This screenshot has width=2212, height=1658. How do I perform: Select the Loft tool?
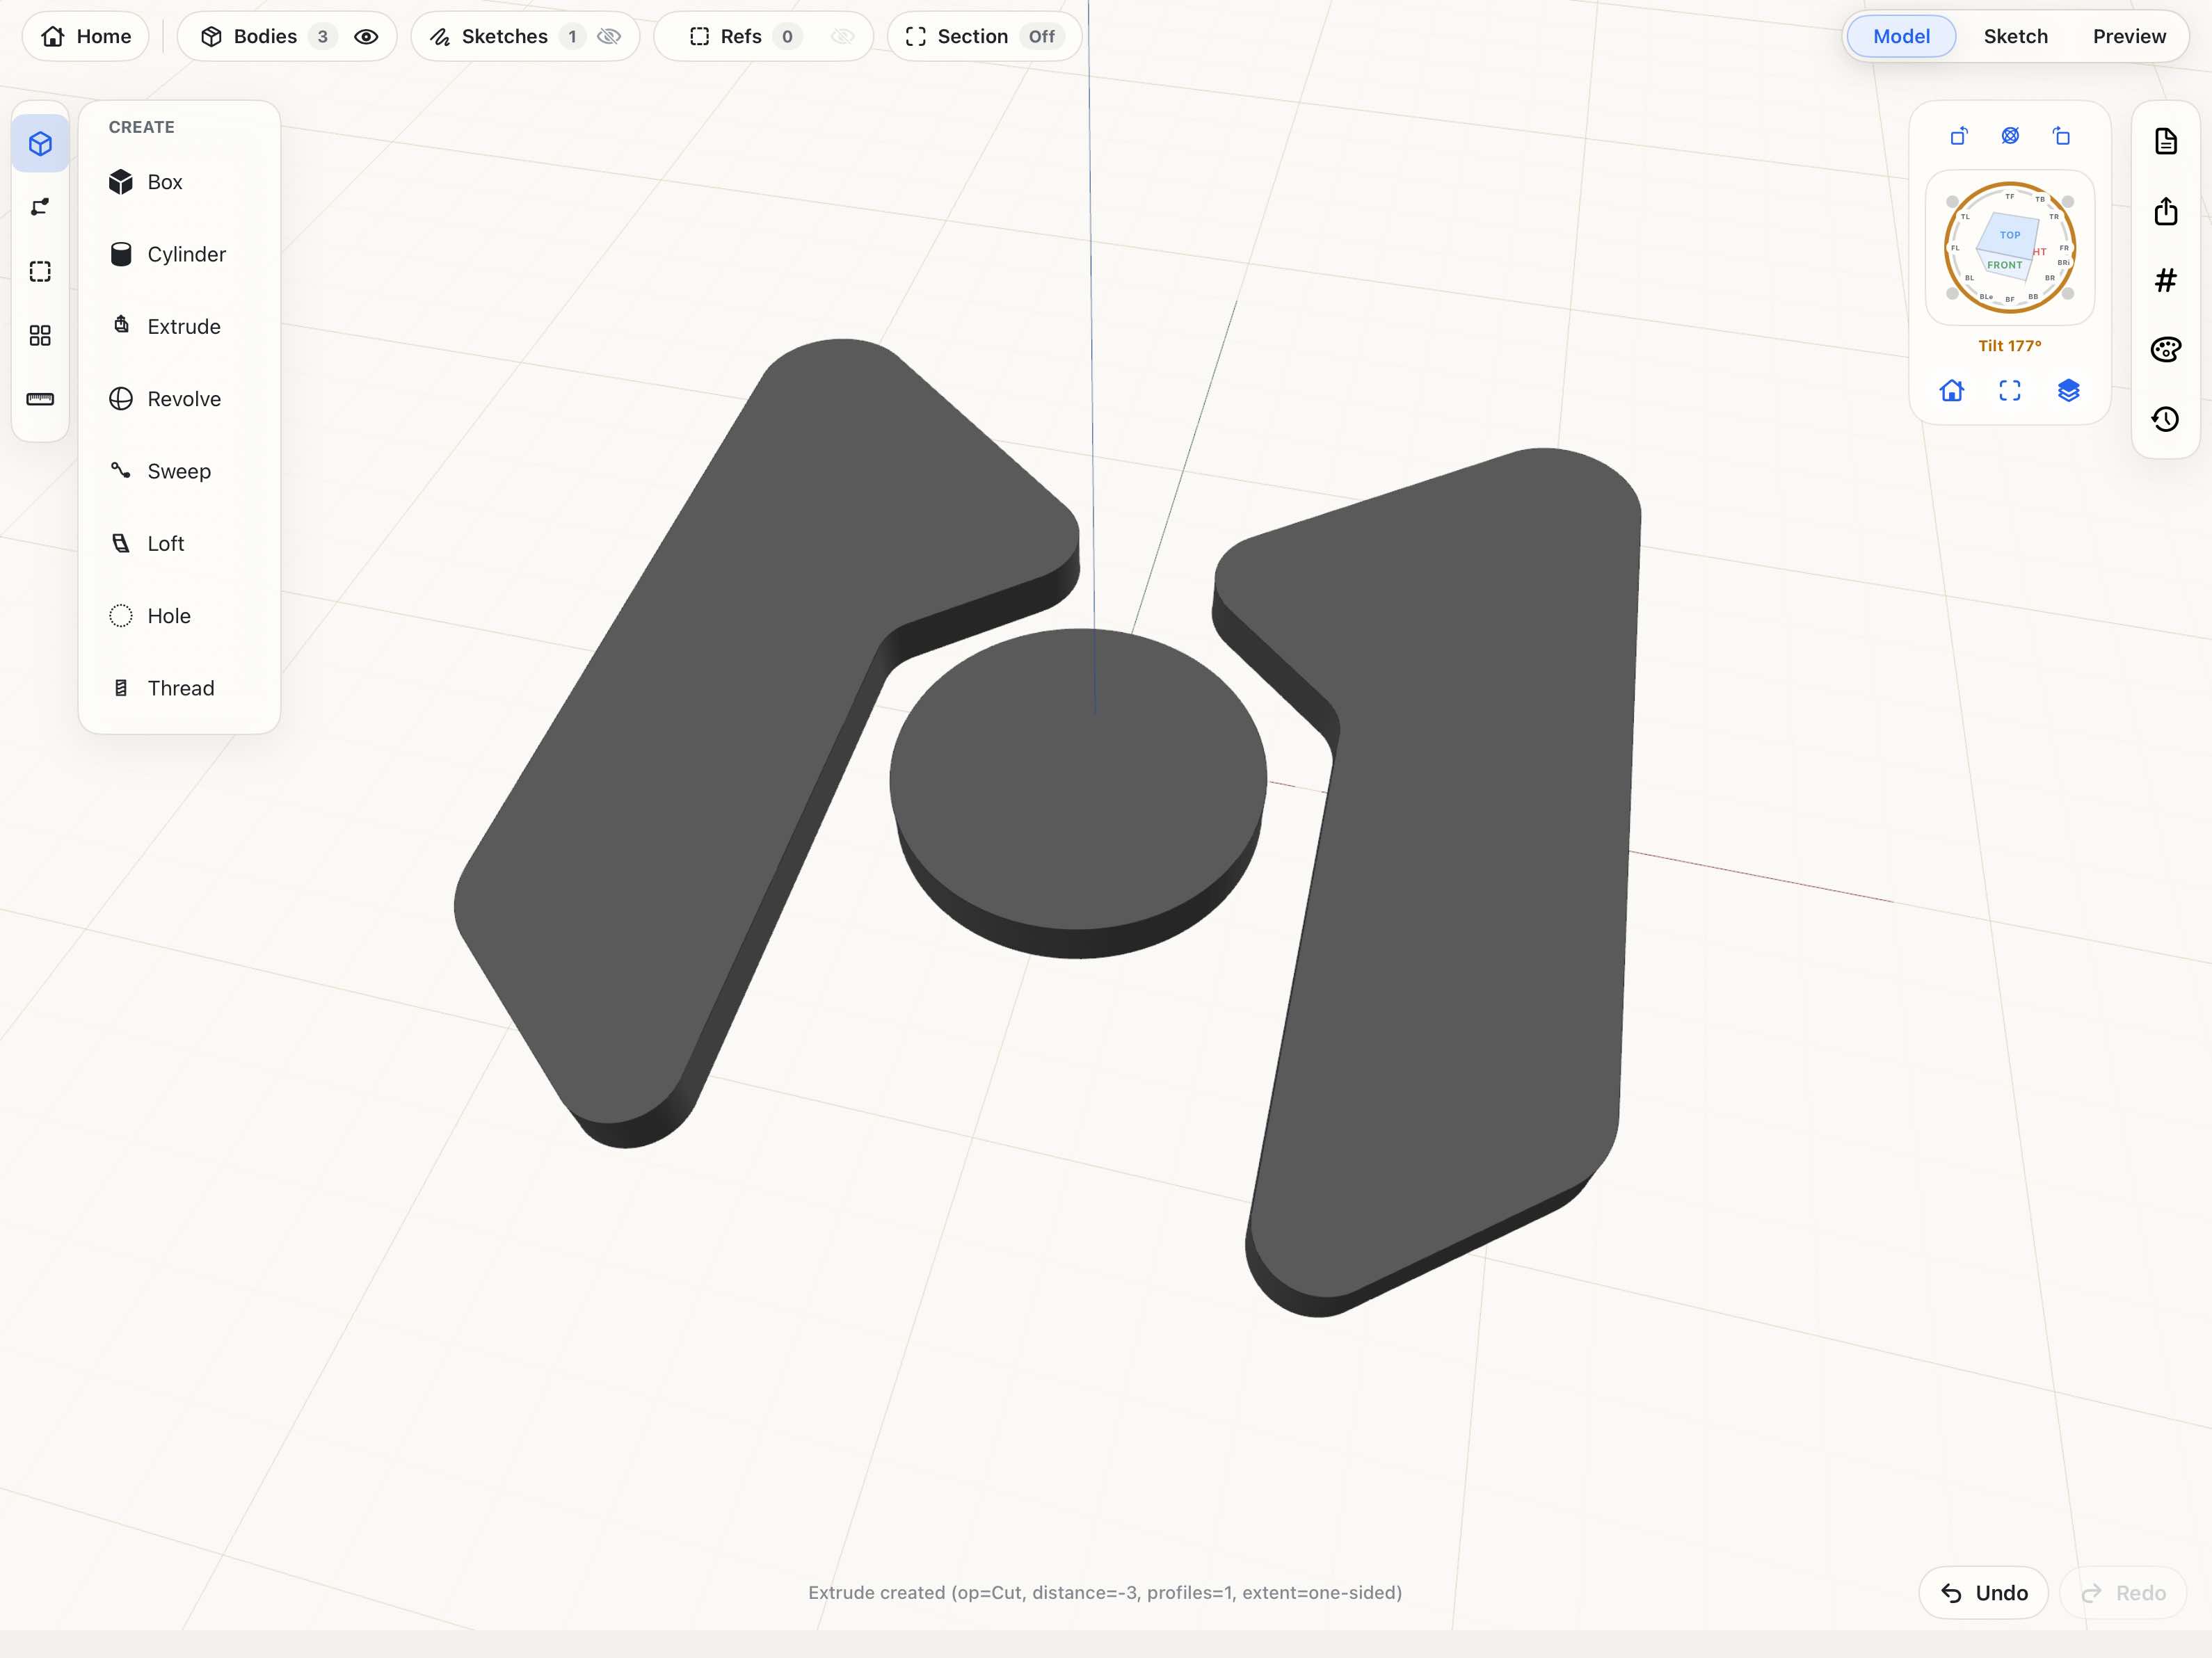click(178, 543)
